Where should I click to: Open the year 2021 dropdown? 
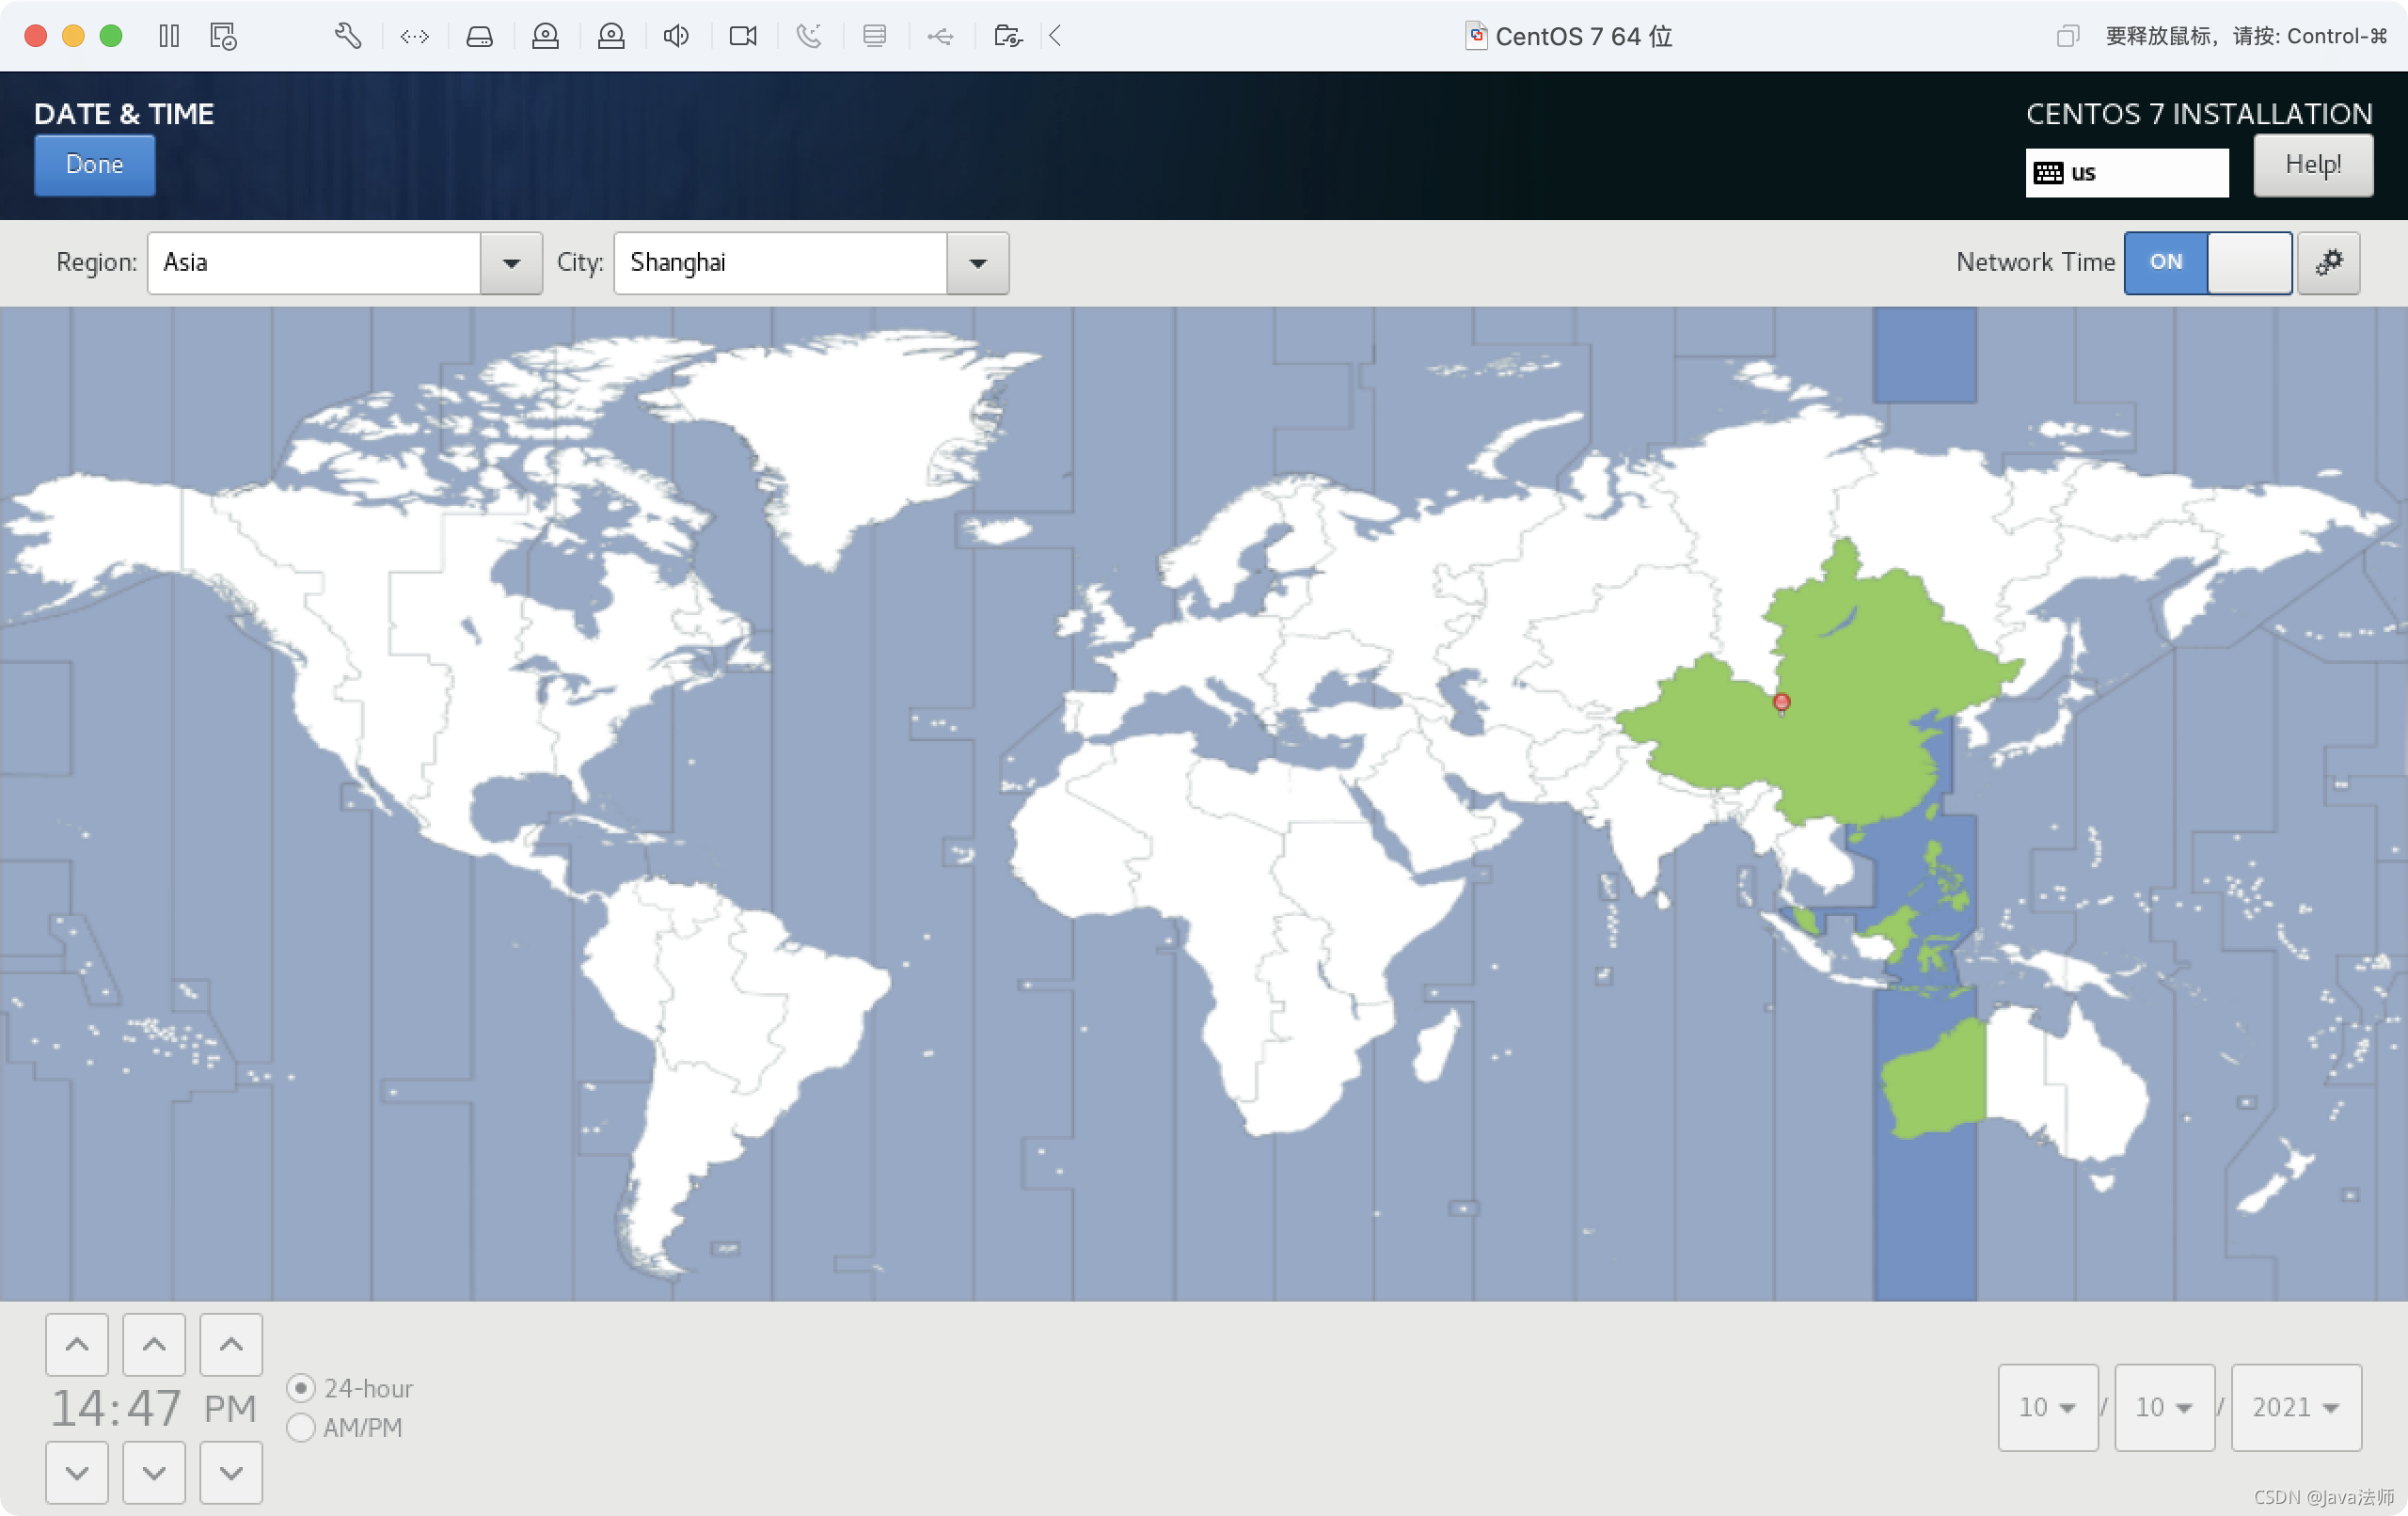[2296, 1407]
